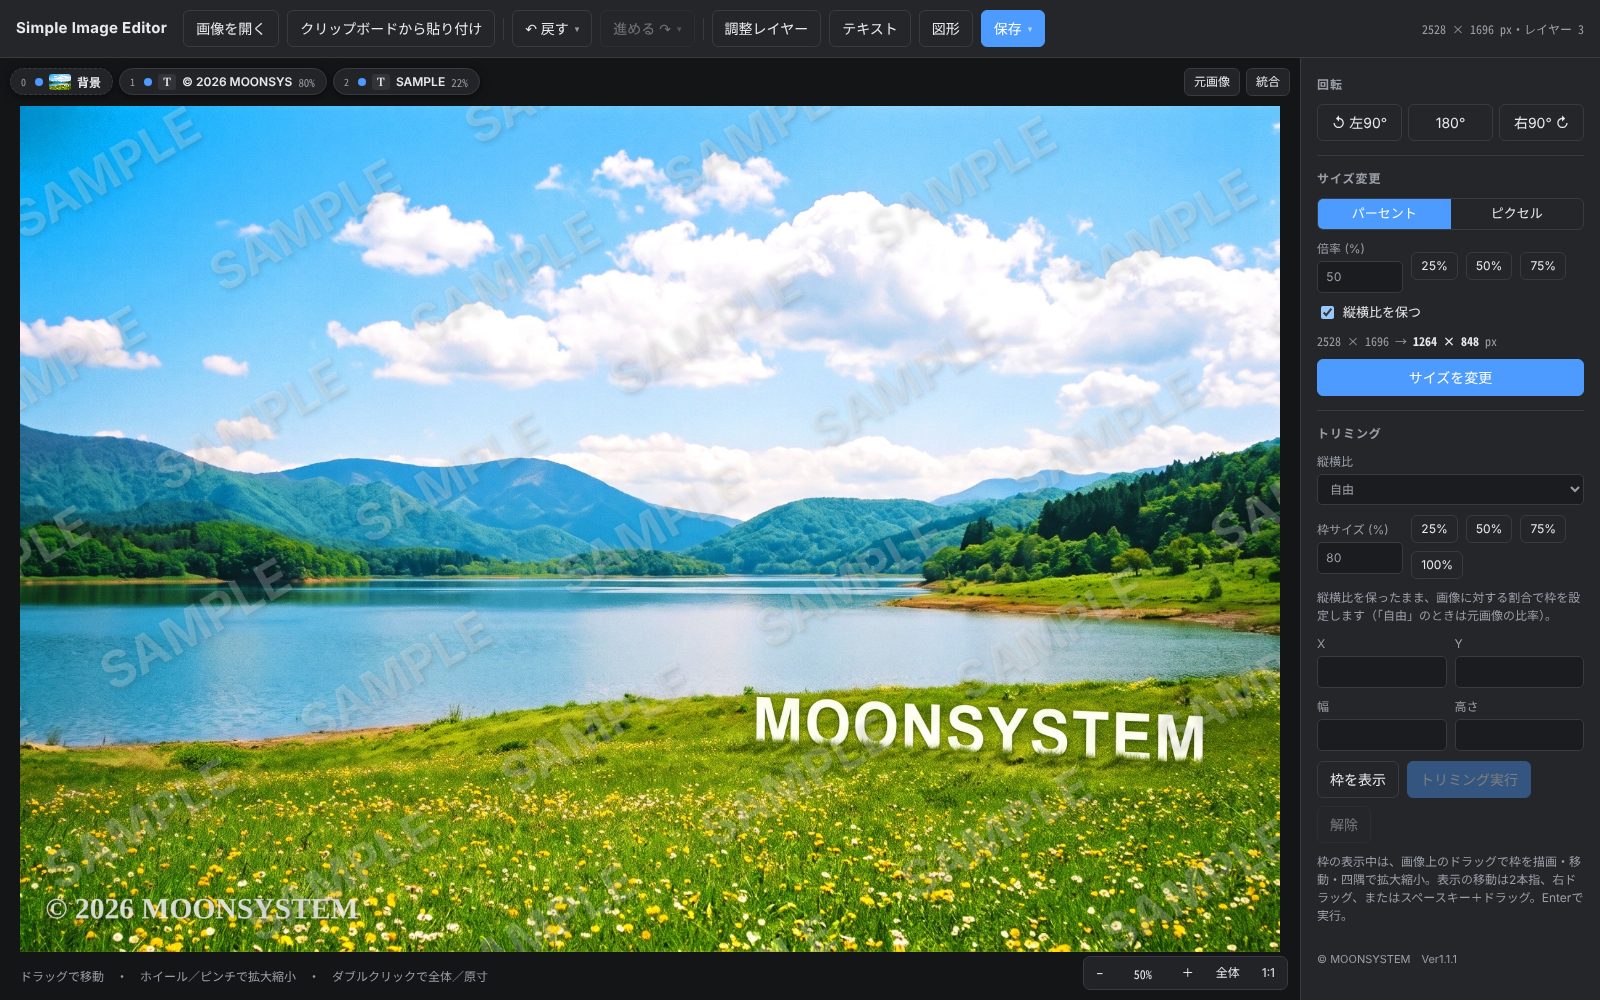Rotate image right 90° (右90°)

pyautogui.click(x=1541, y=123)
